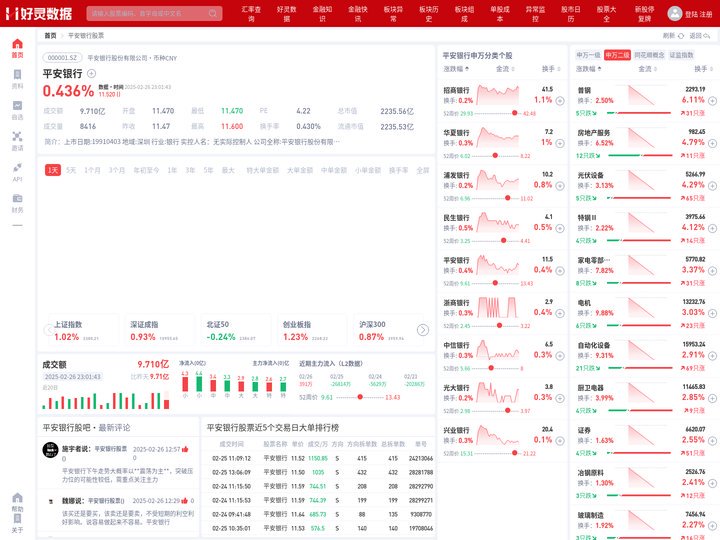The image size is (720, 540).
Task: Select the 最大 chart range
Action: [228, 170]
